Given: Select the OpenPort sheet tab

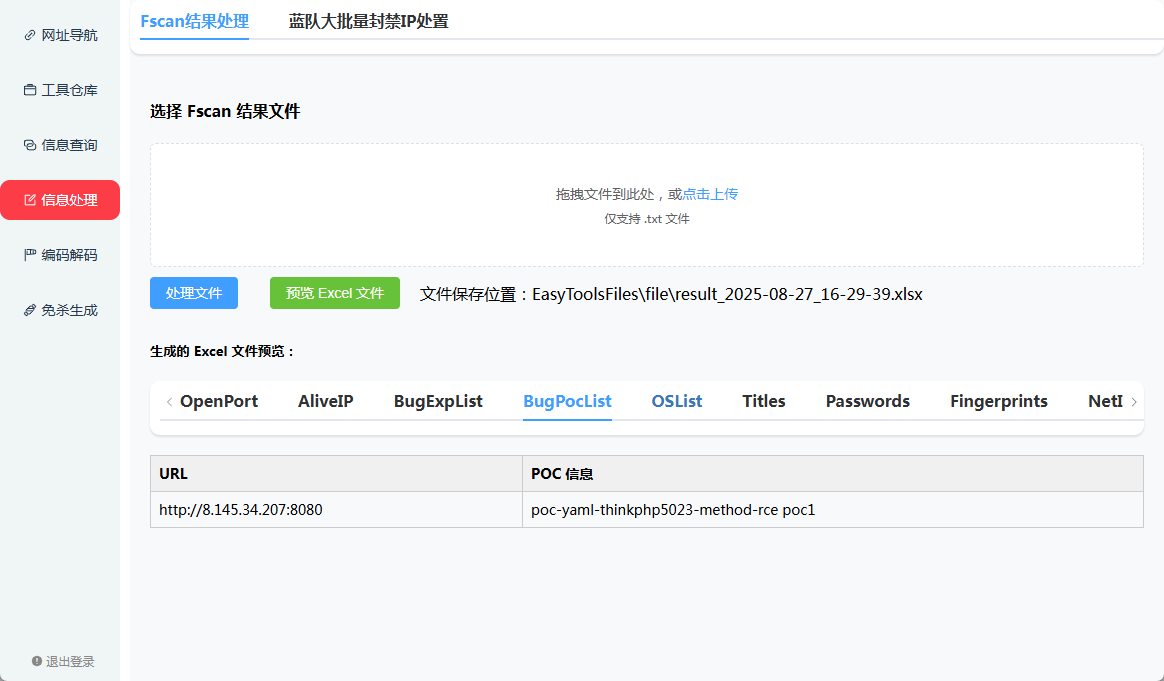Looking at the screenshot, I should (219, 401).
